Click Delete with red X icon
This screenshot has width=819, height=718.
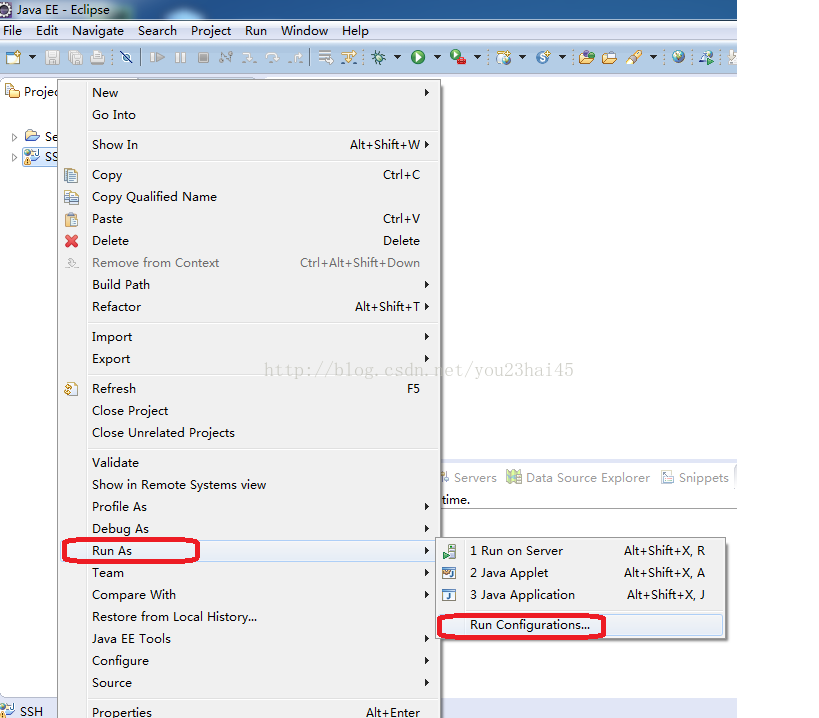point(261,241)
